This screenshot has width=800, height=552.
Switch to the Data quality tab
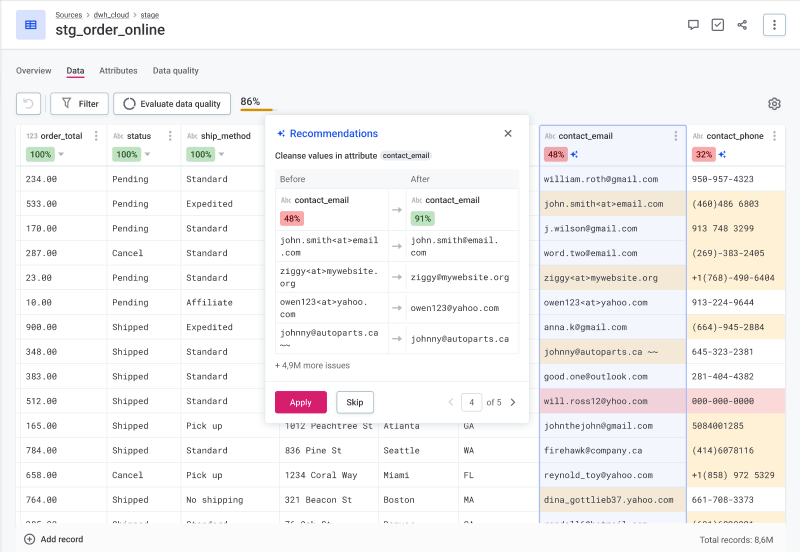click(175, 71)
